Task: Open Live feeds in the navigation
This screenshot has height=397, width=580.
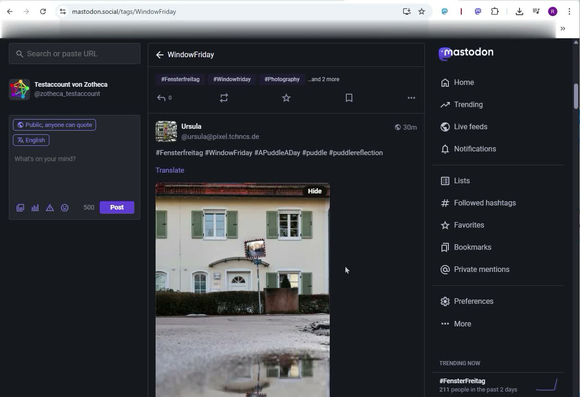Action: pos(464,127)
